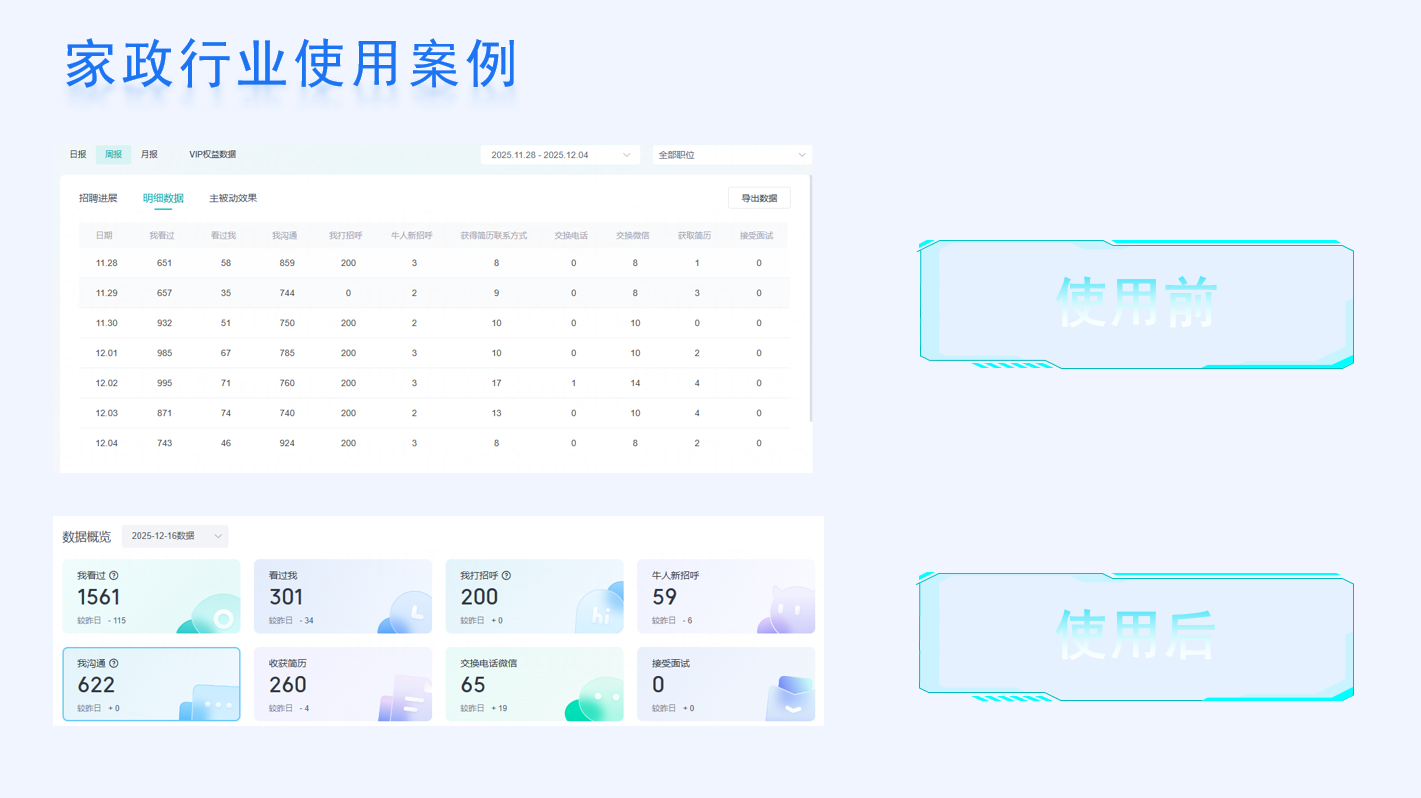1421x798 pixels.
Task: Click the 11.30 date cell
Action: (107, 323)
